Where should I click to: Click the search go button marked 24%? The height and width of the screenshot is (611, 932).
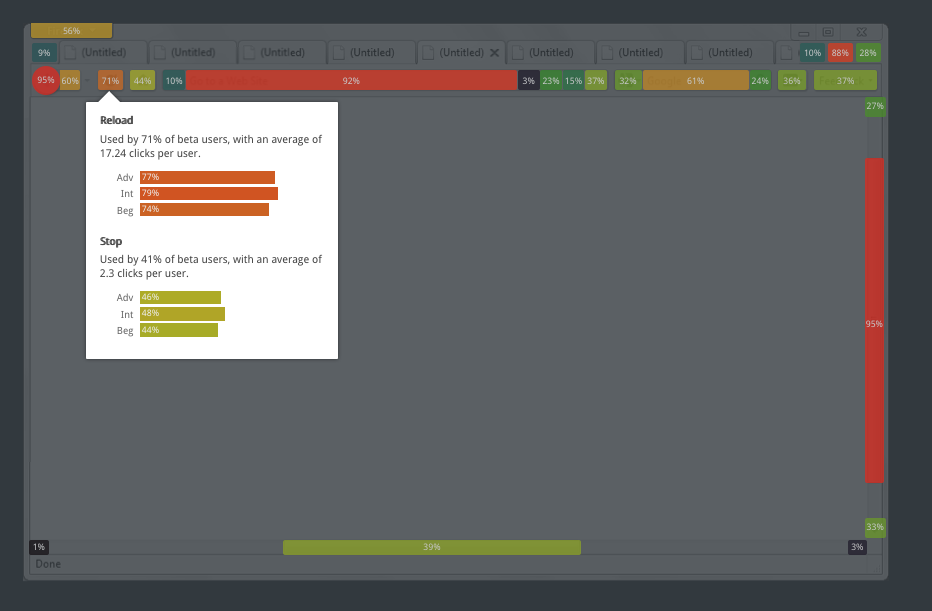[x=760, y=80]
